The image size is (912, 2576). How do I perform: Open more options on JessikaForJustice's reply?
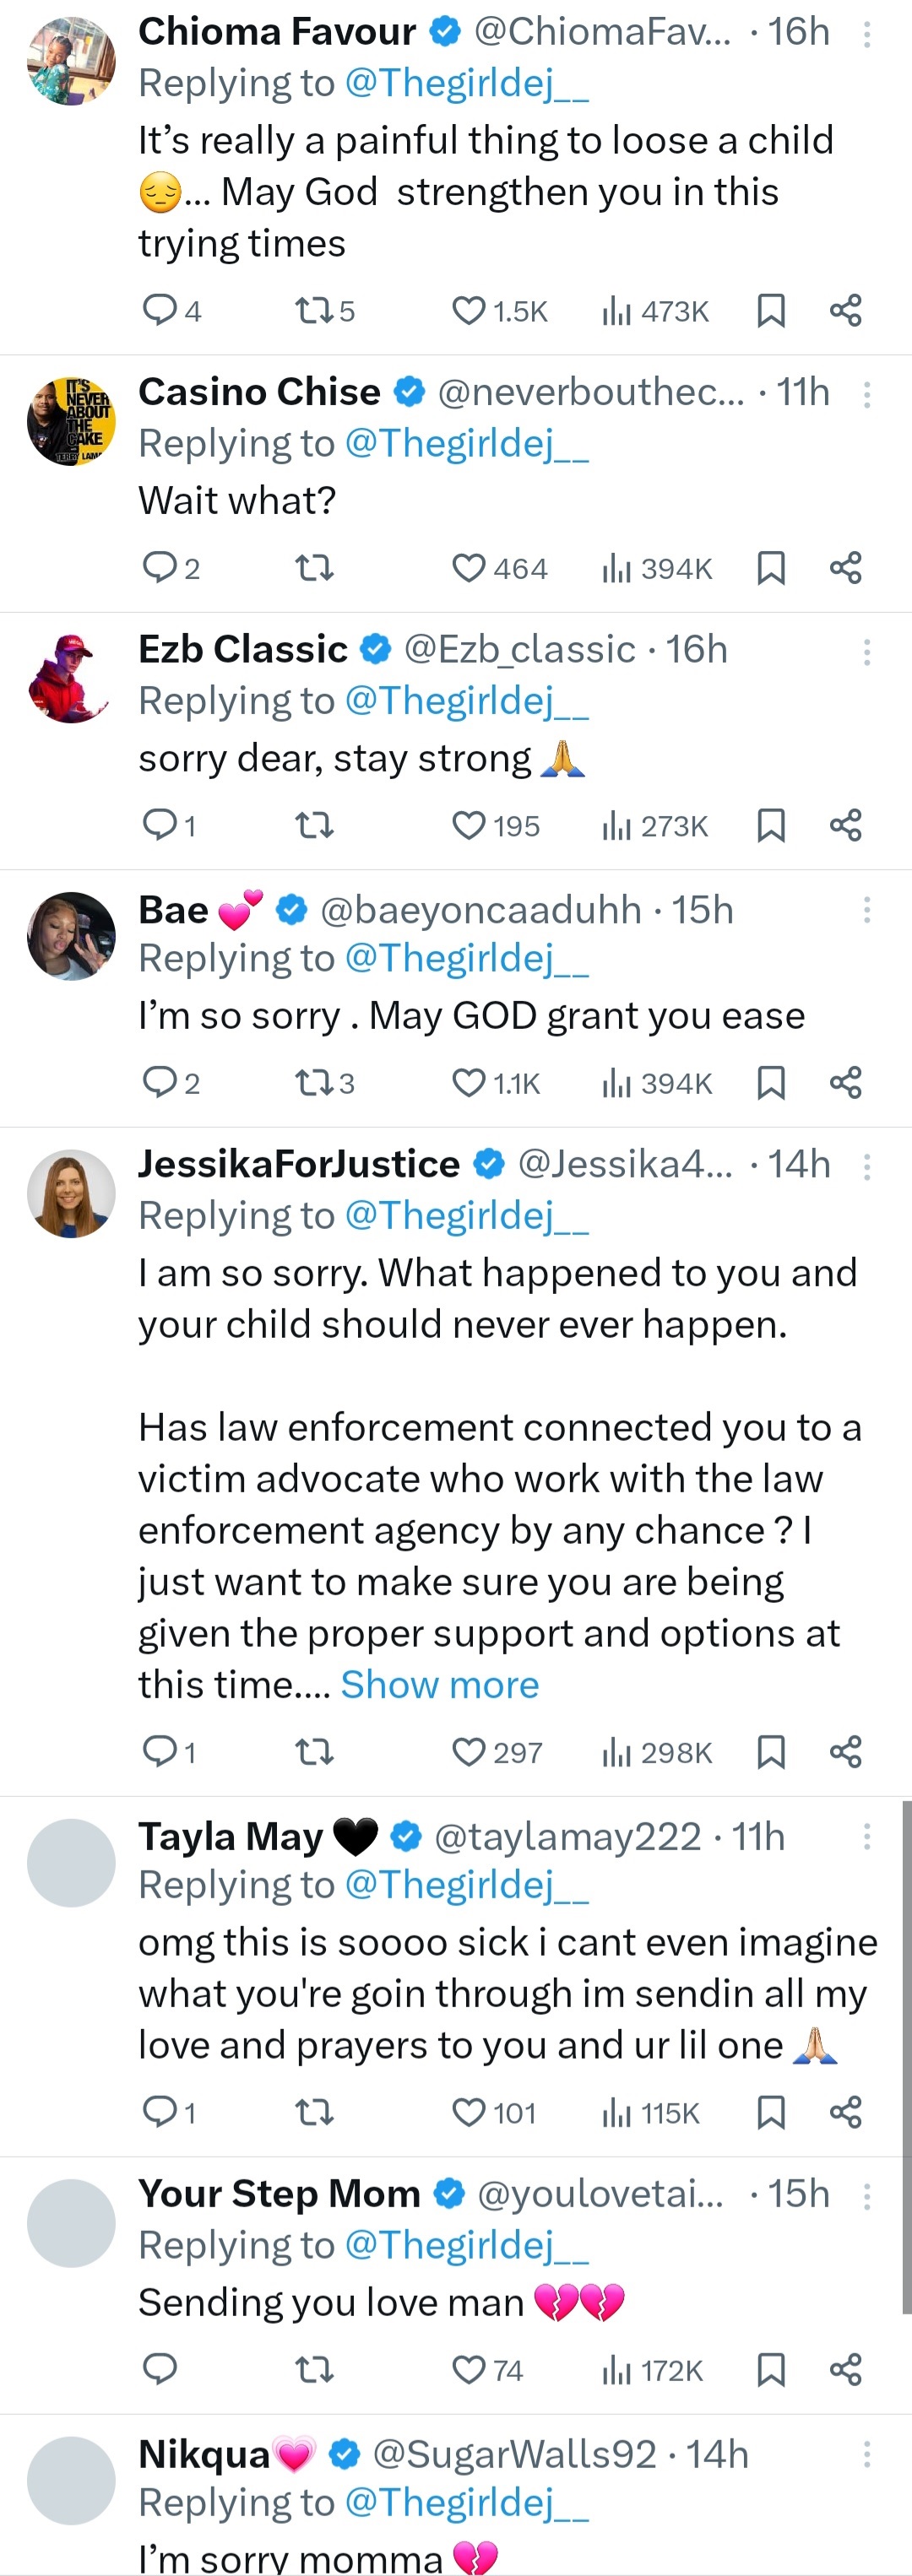tap(866, 1166)
